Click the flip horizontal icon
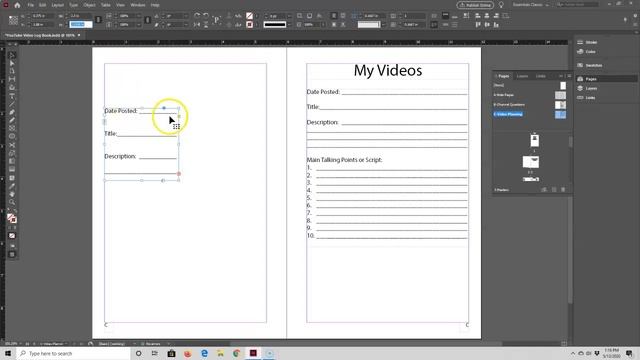This screenshot has width=640, height=360. [x=197, y=24]
